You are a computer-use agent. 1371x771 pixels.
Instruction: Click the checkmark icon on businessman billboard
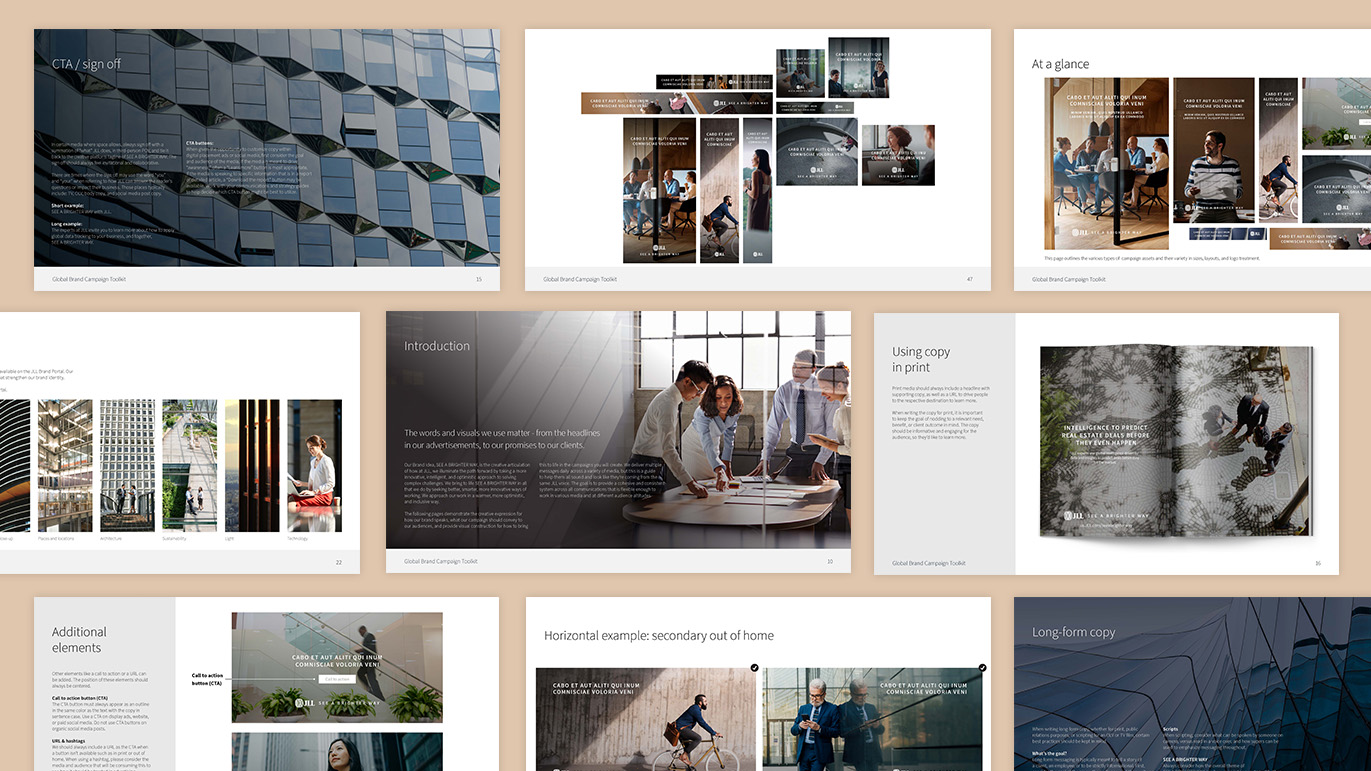(982, 668)
